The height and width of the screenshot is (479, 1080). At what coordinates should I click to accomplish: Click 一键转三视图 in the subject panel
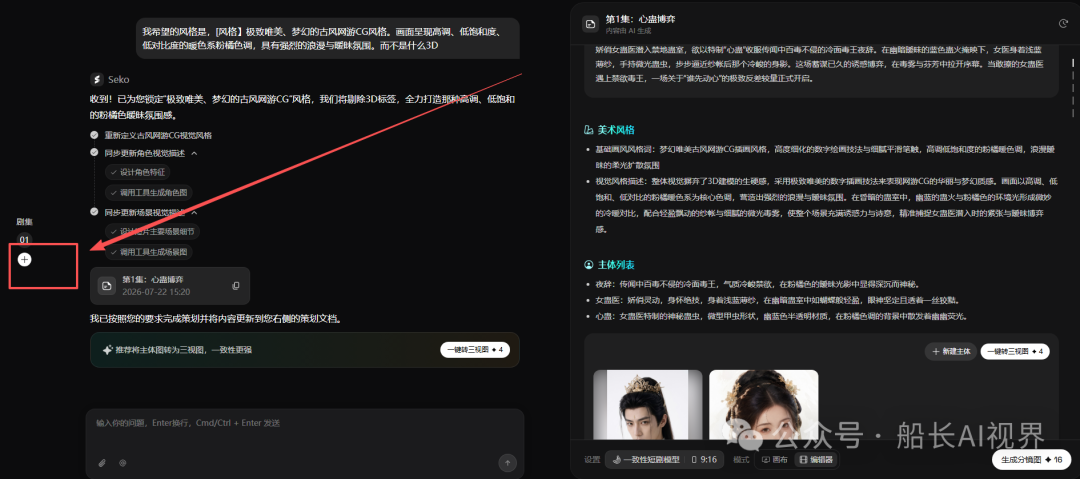1015,351
